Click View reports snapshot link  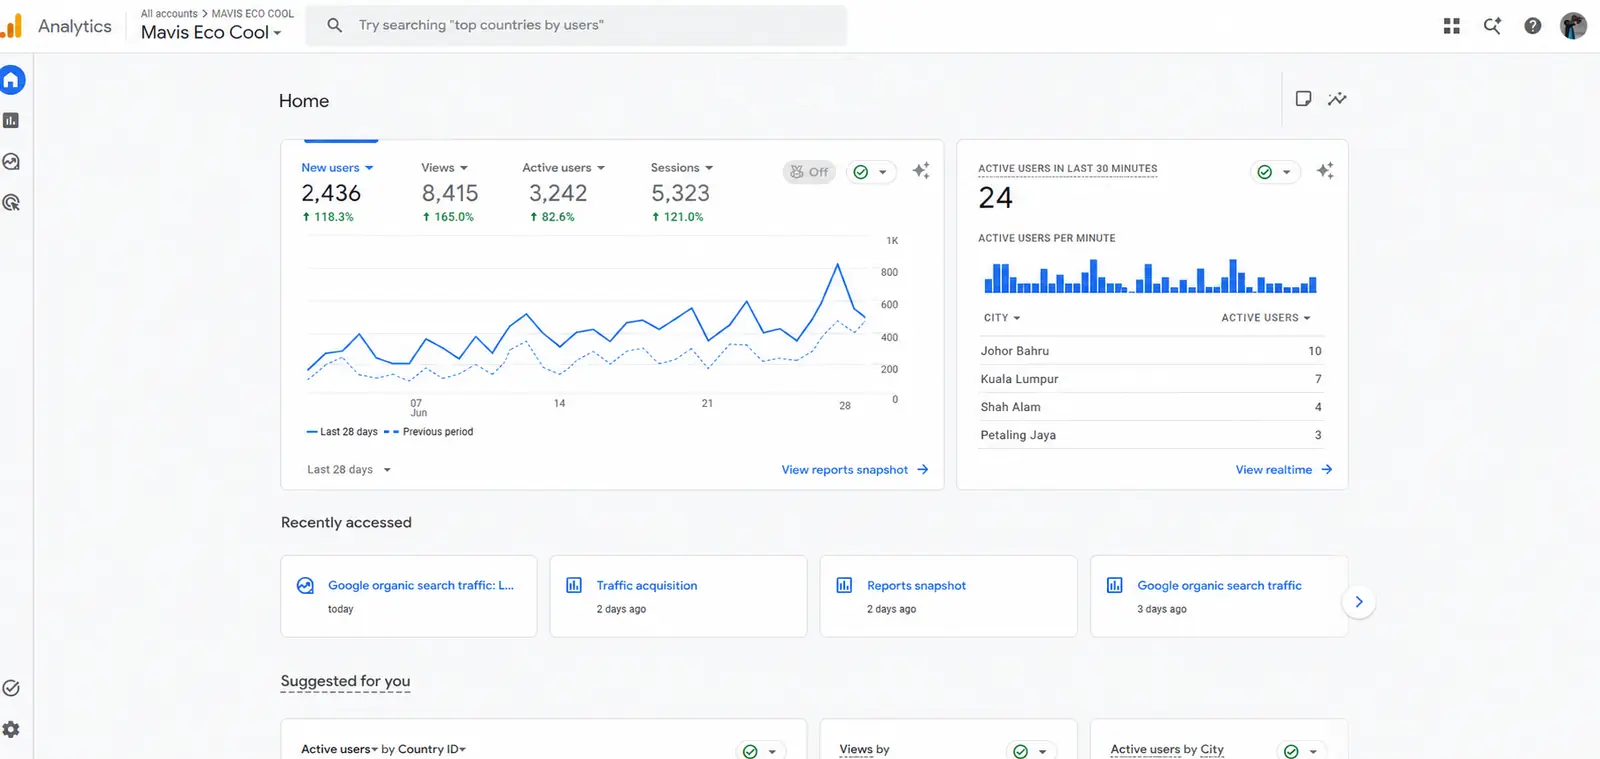[855, 469]
